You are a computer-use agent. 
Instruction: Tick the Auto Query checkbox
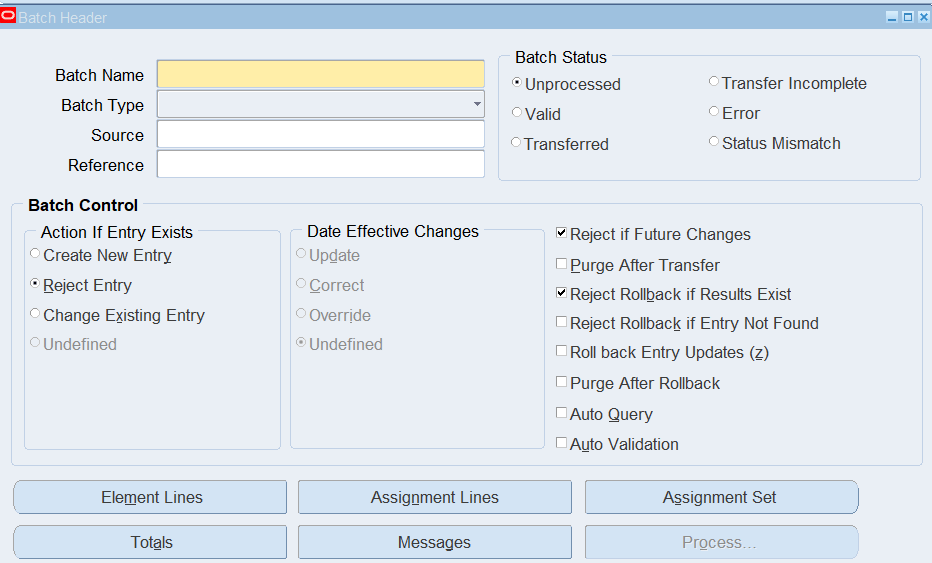point(562,413)
